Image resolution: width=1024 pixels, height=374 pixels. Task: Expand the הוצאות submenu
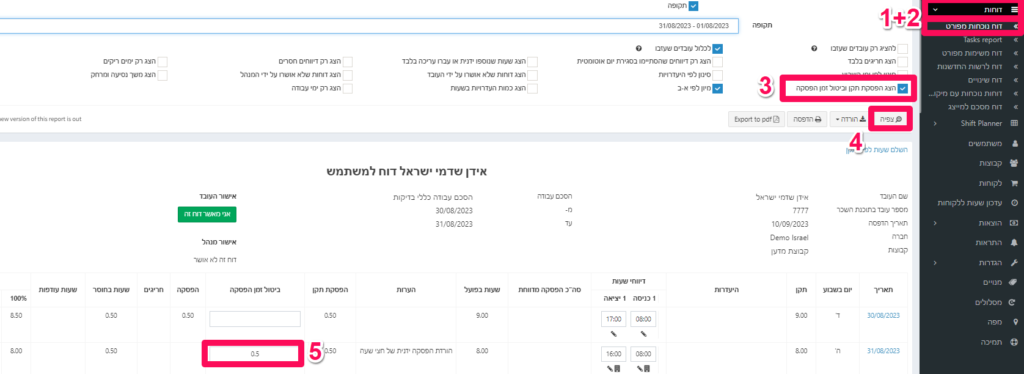935,223
